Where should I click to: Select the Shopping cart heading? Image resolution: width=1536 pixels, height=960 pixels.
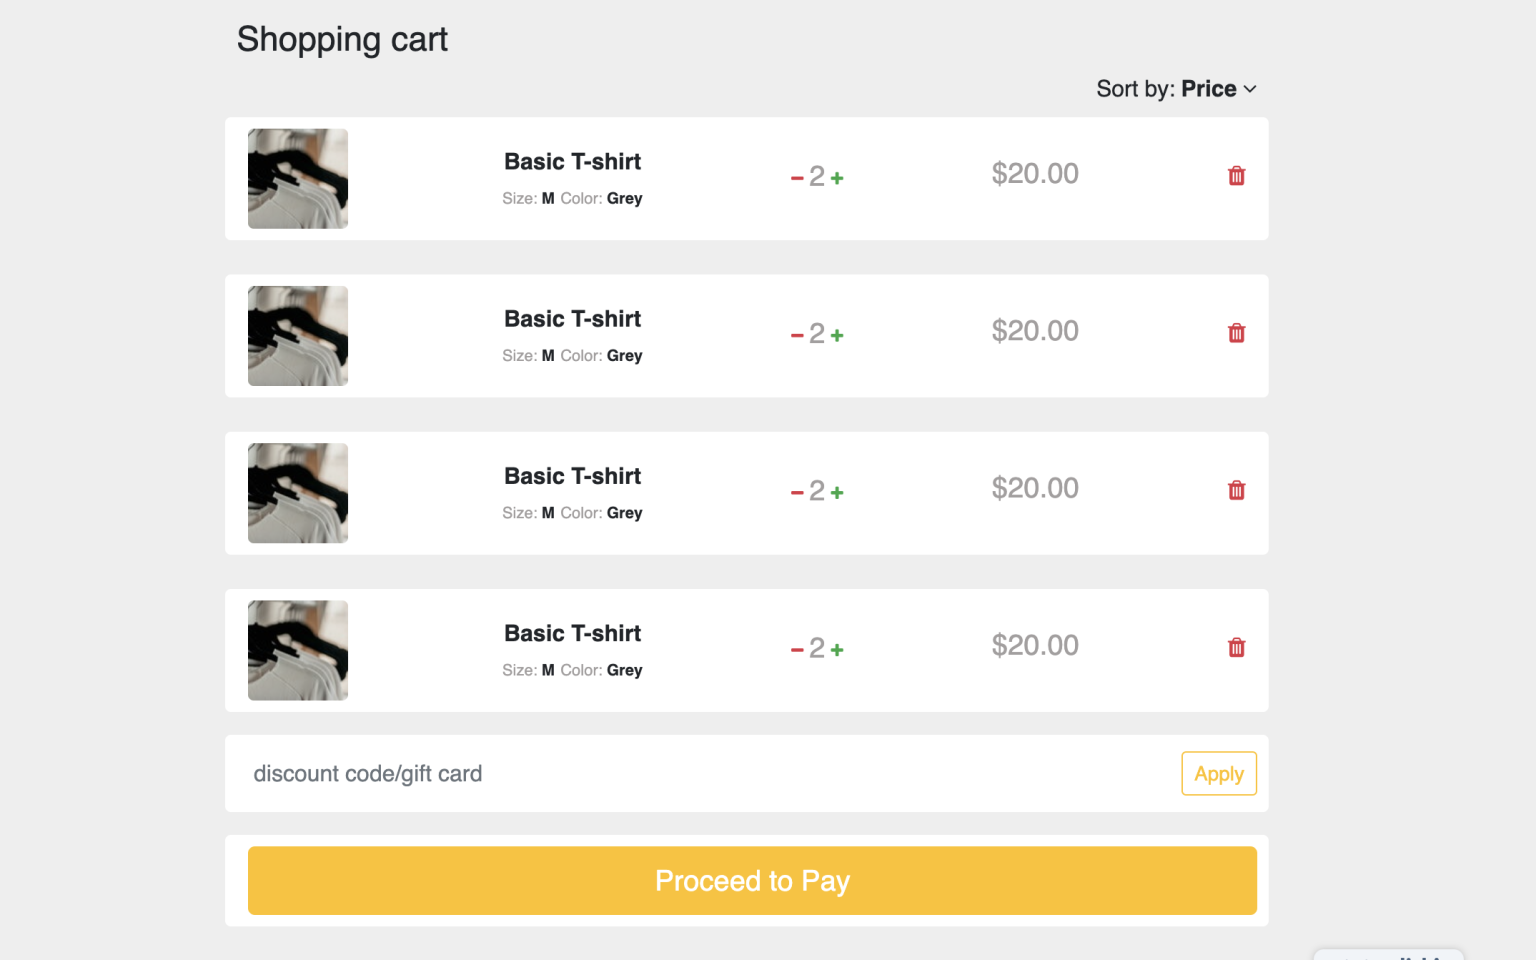(x=342, y=40)
